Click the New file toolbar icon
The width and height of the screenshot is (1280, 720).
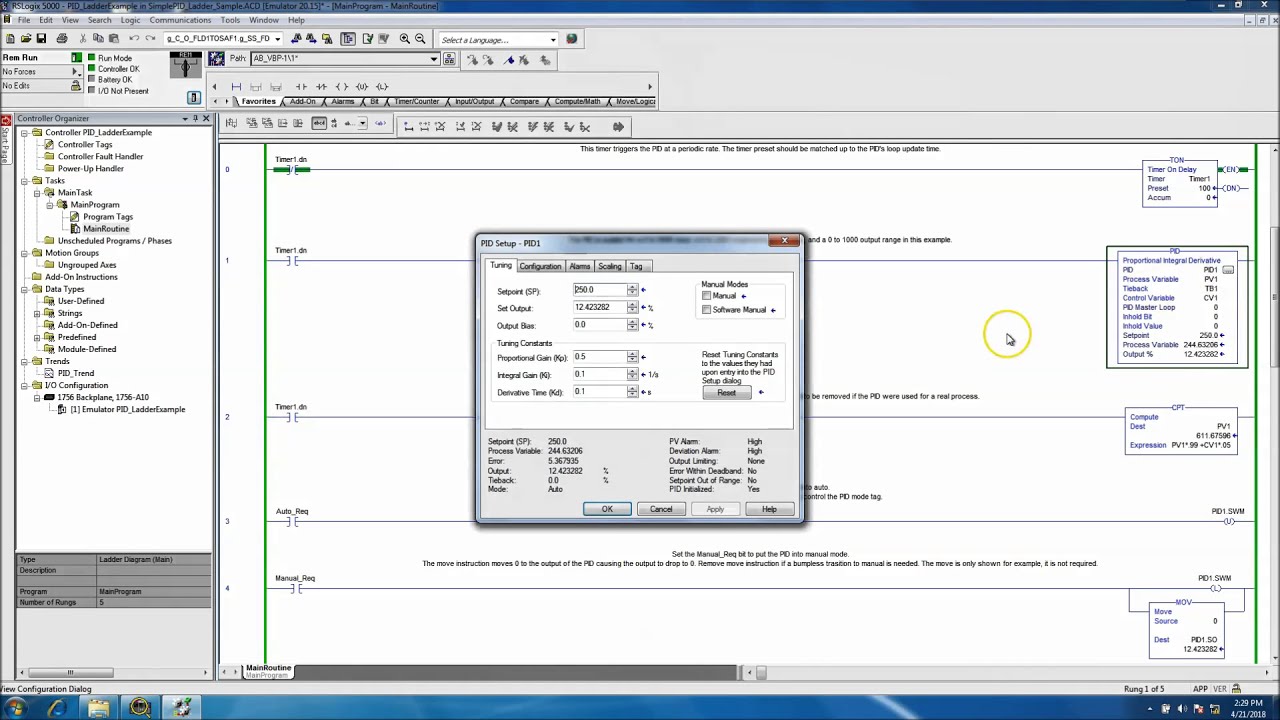coord(9,39)
